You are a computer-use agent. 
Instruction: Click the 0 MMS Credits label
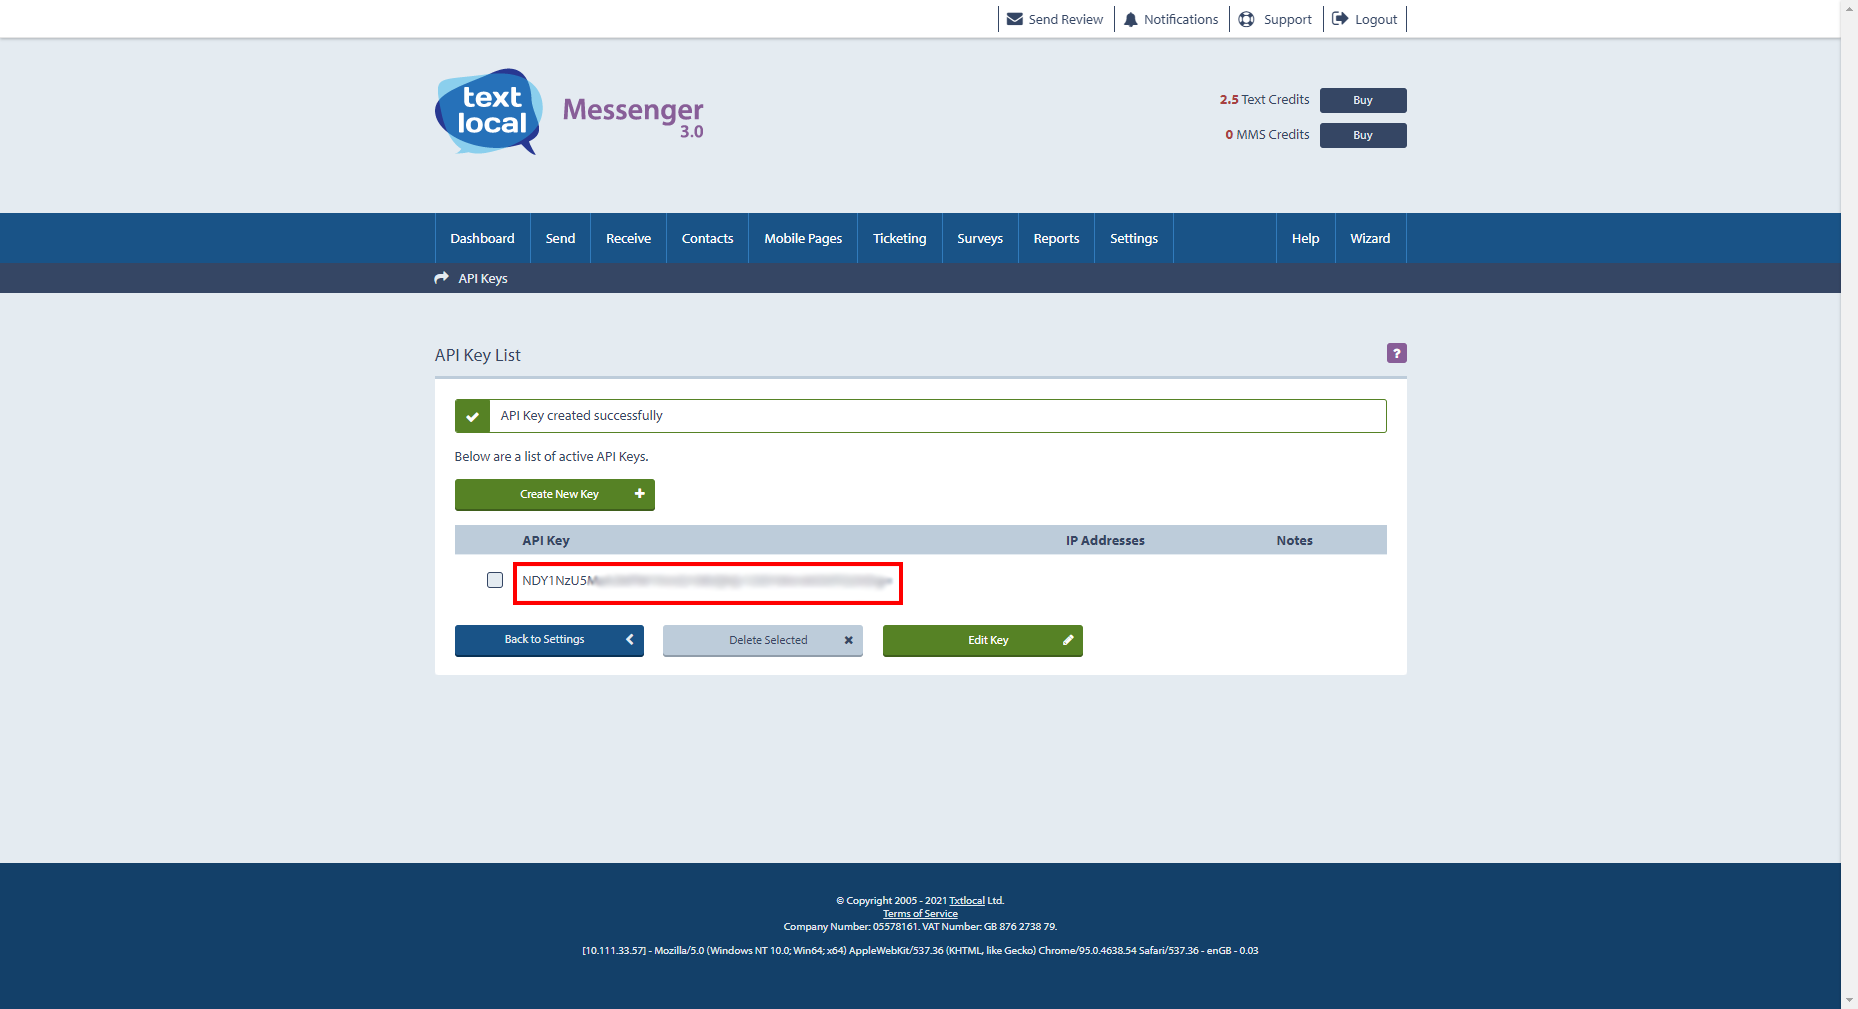coord(1267,134)
